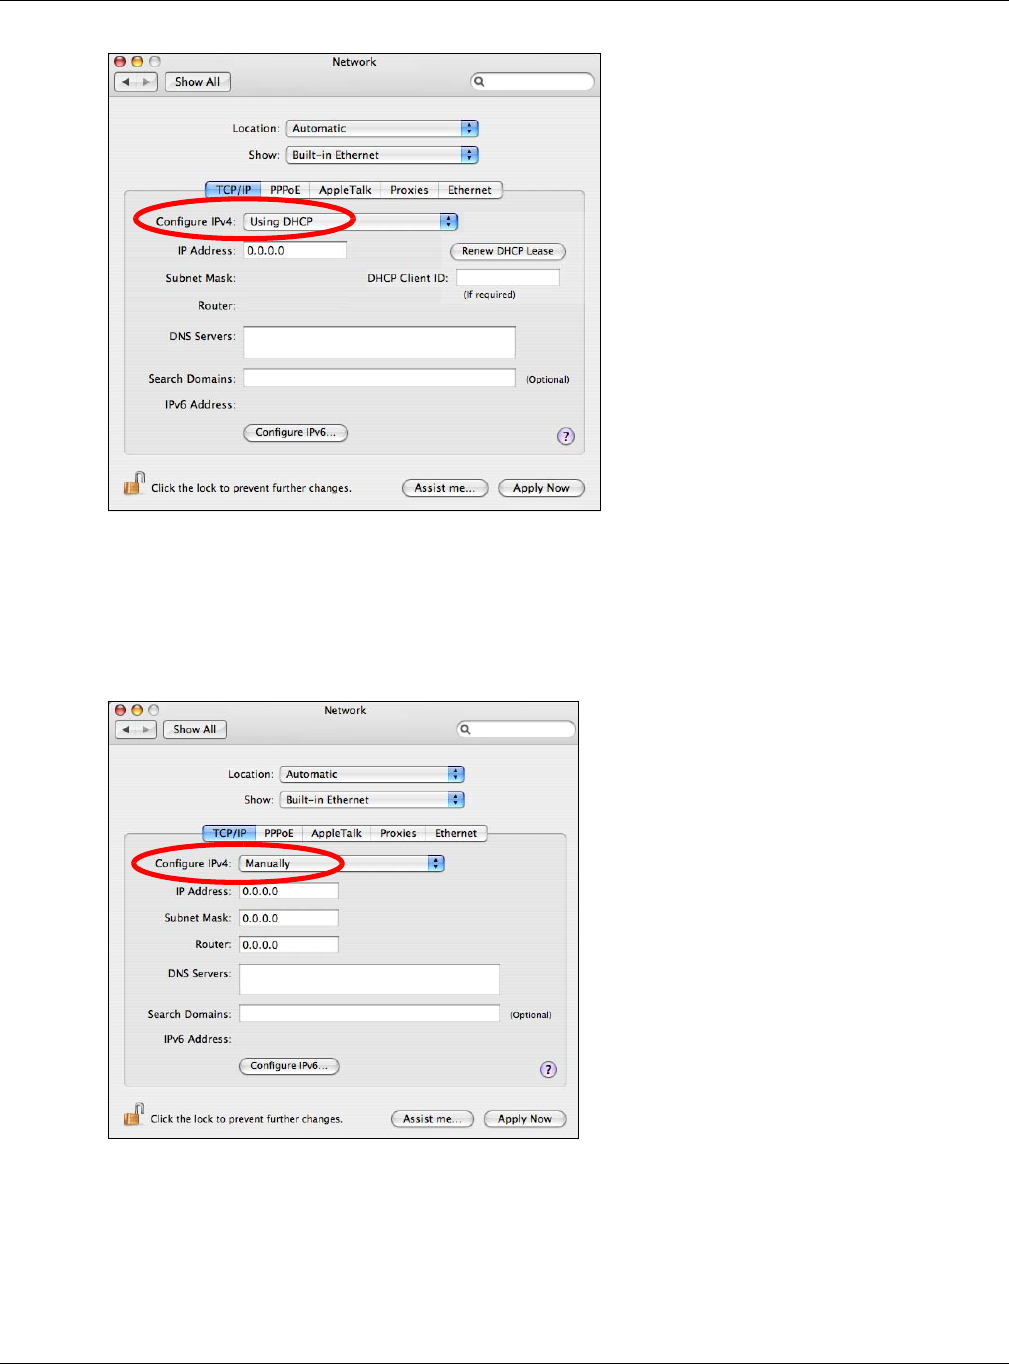Open the Location dropdown in upper window

coord(382,128)
